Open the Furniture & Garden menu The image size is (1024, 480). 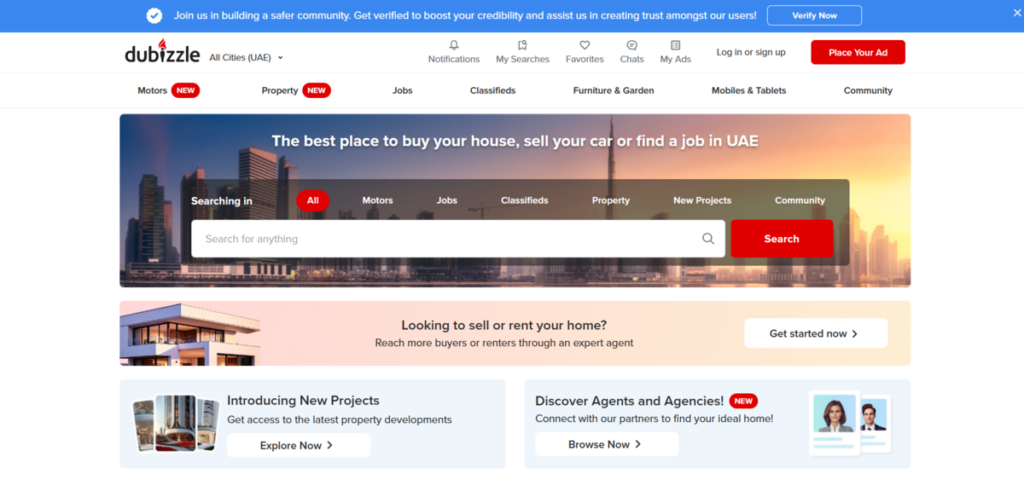point(613,91)
